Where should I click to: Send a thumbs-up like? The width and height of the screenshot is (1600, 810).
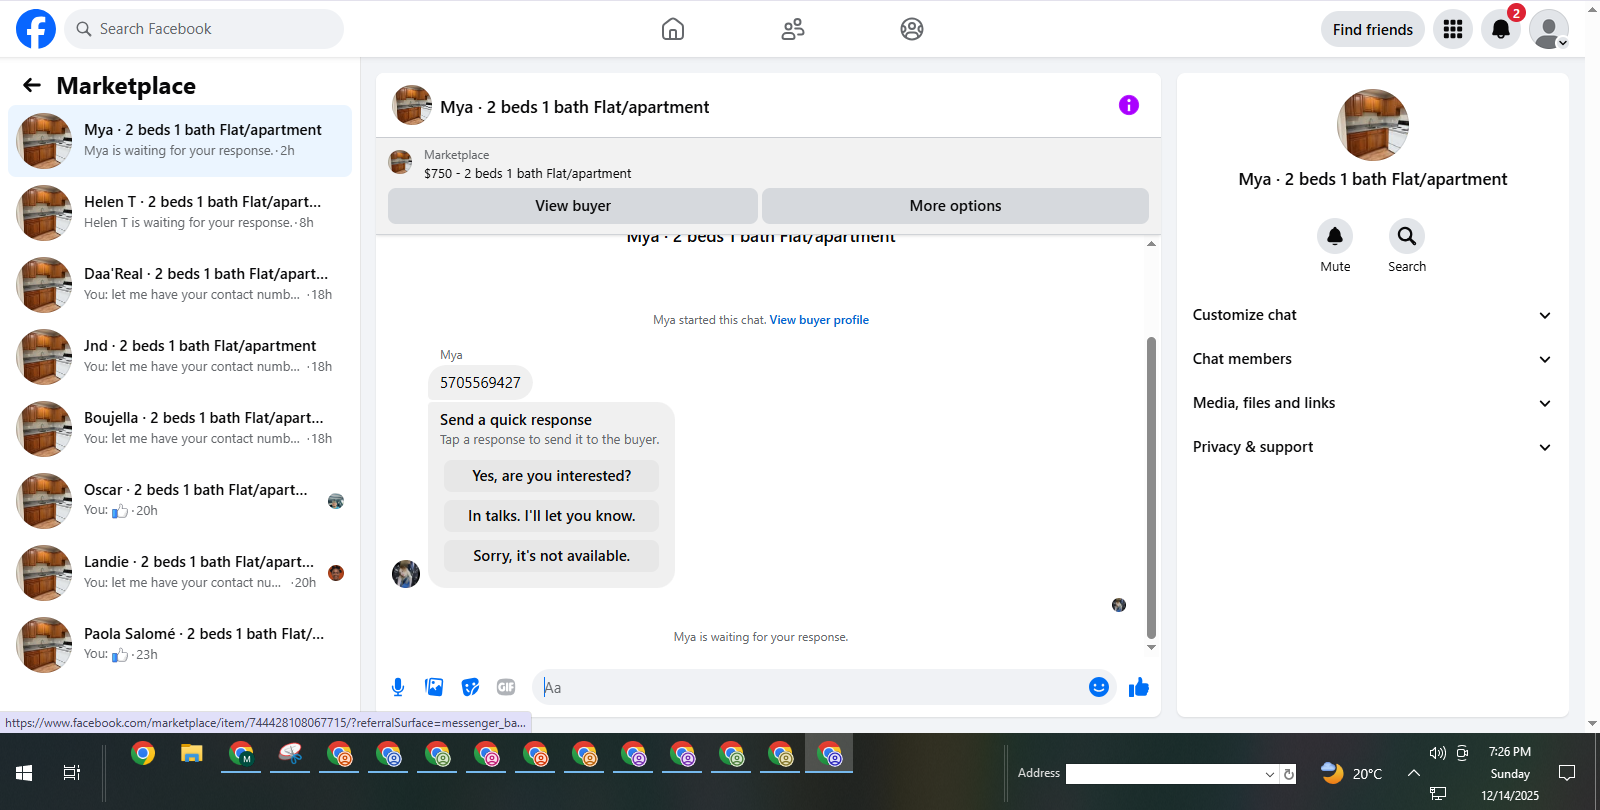point(1139,687)
